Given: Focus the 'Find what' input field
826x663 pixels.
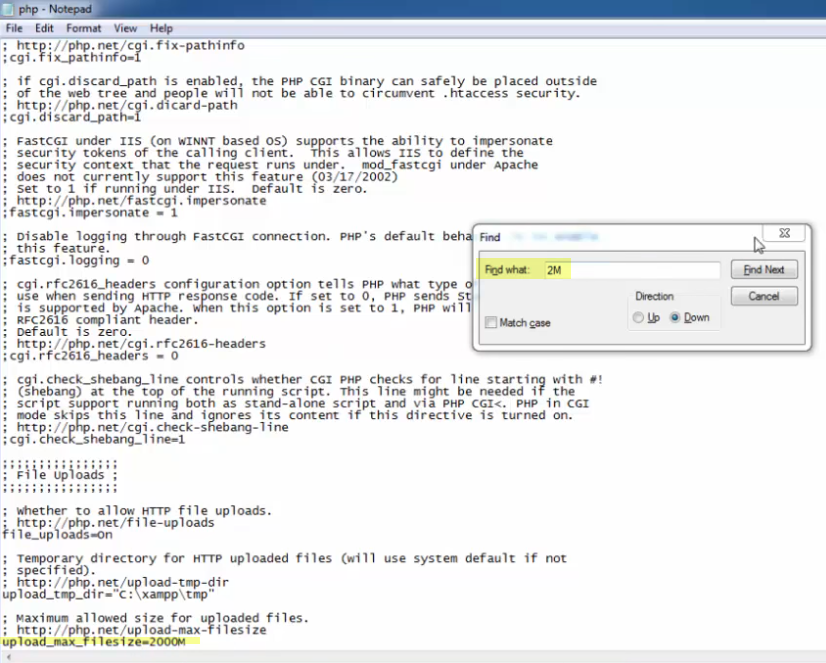Looking at the screenshot, I should coord(632,270).
